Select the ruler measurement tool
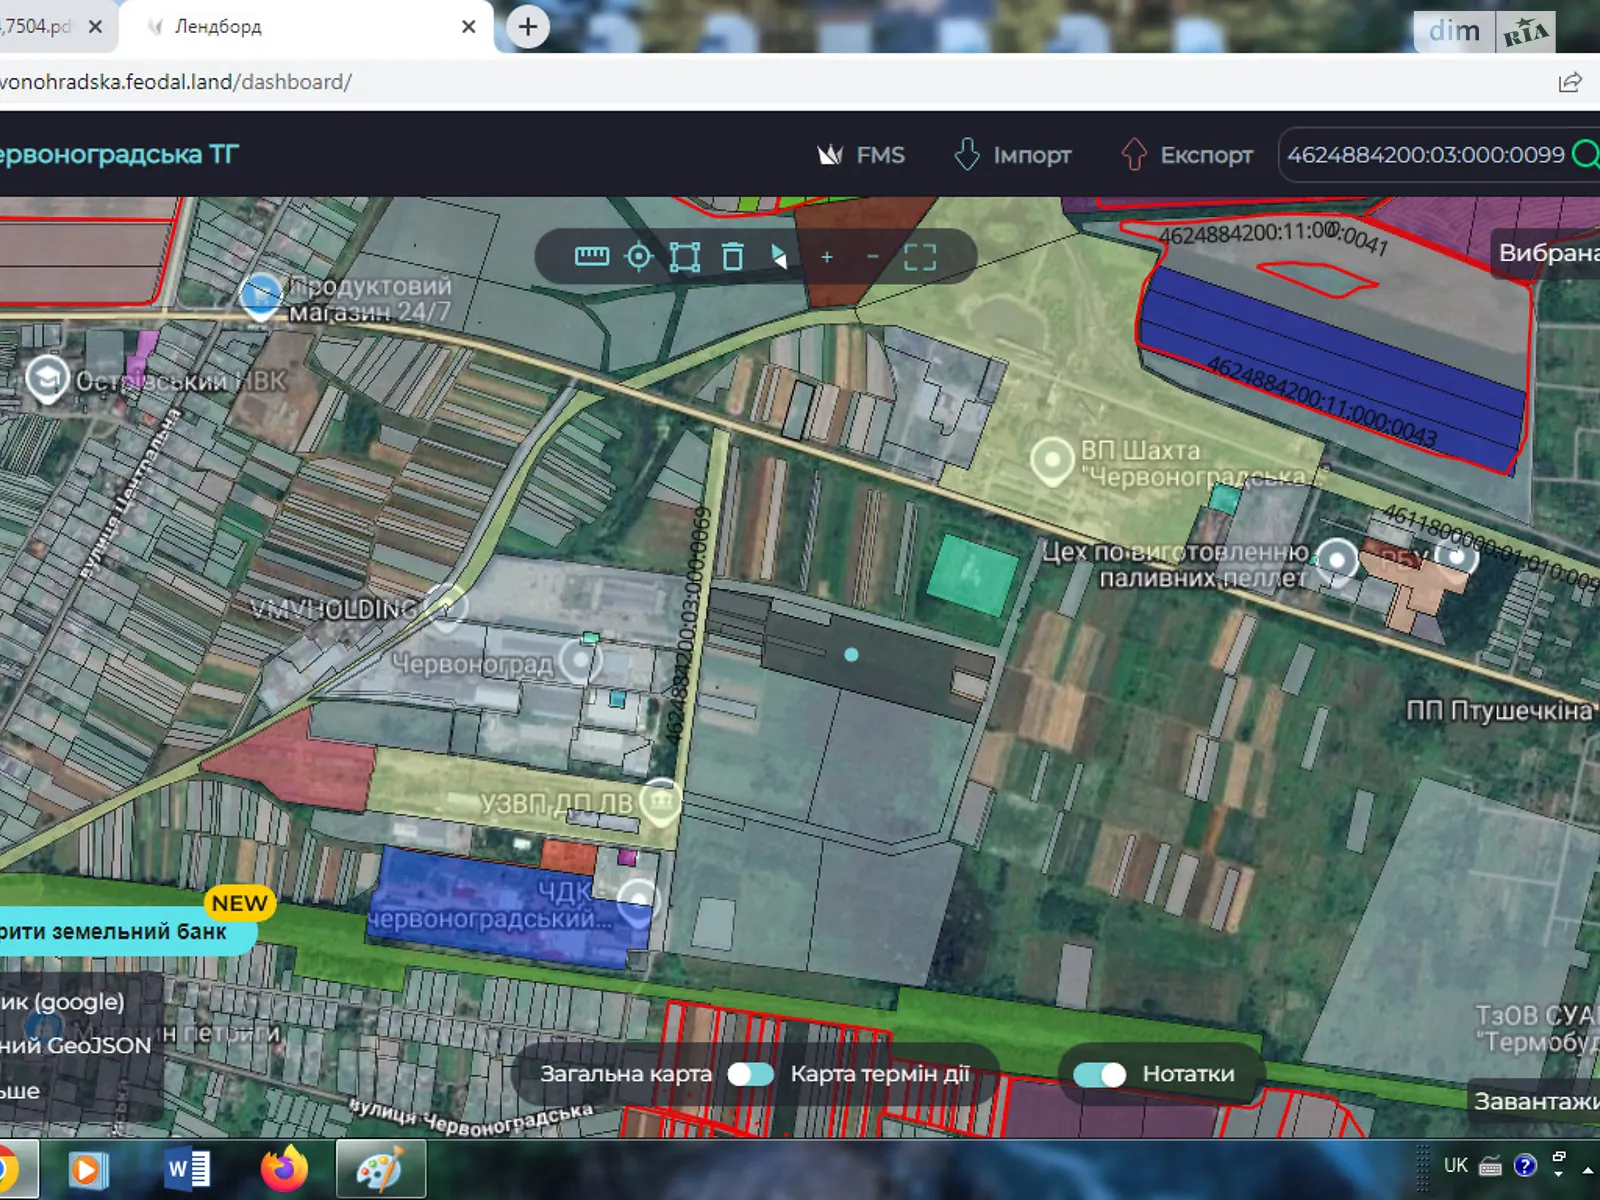Screen dimensions: 1600x1200 (x=591, y=257)
